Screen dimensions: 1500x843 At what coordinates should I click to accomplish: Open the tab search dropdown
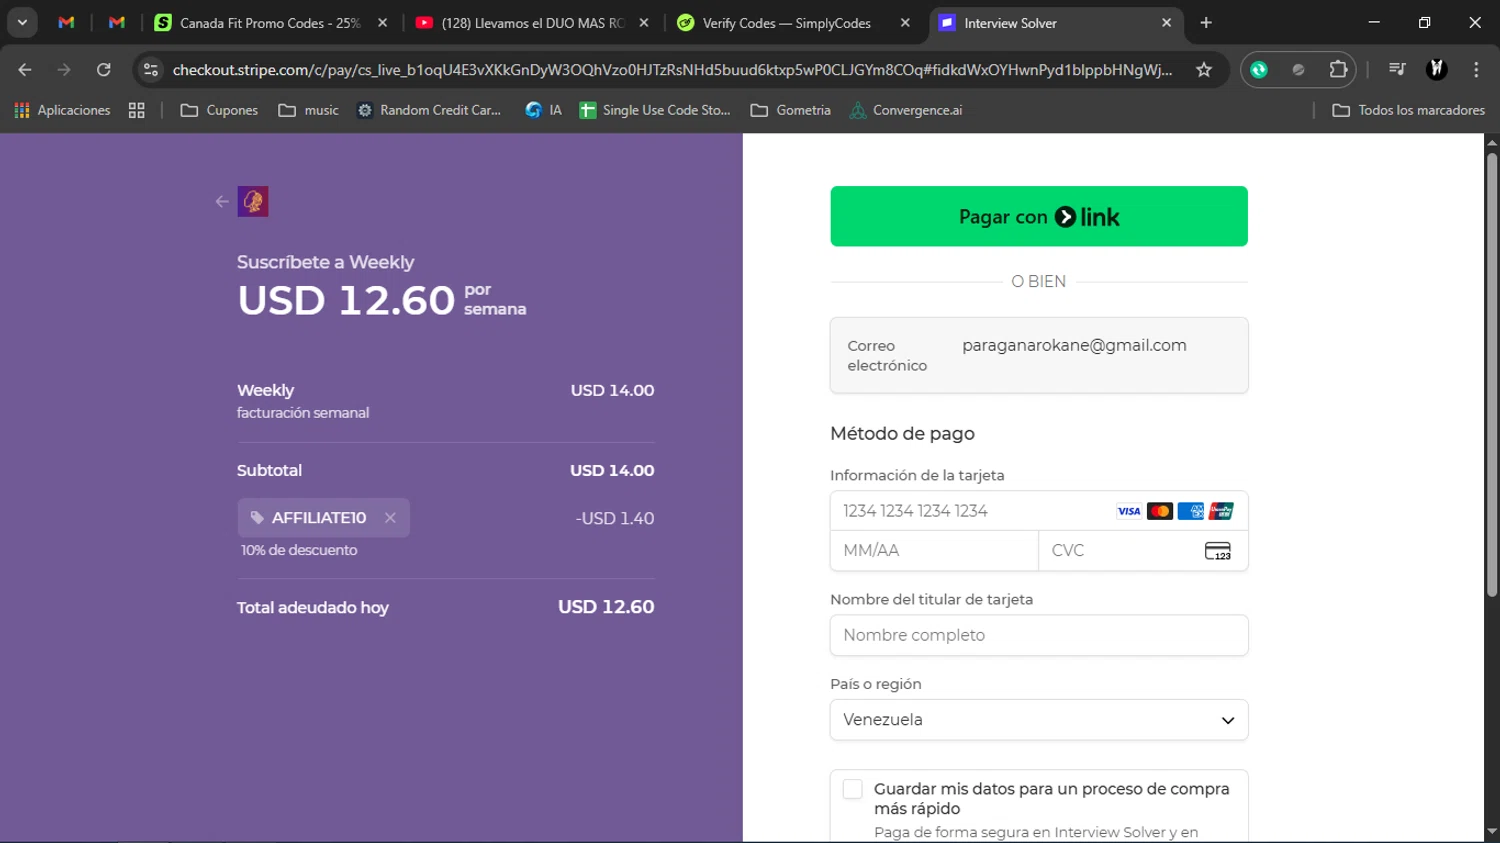click(x=22, y=22)
